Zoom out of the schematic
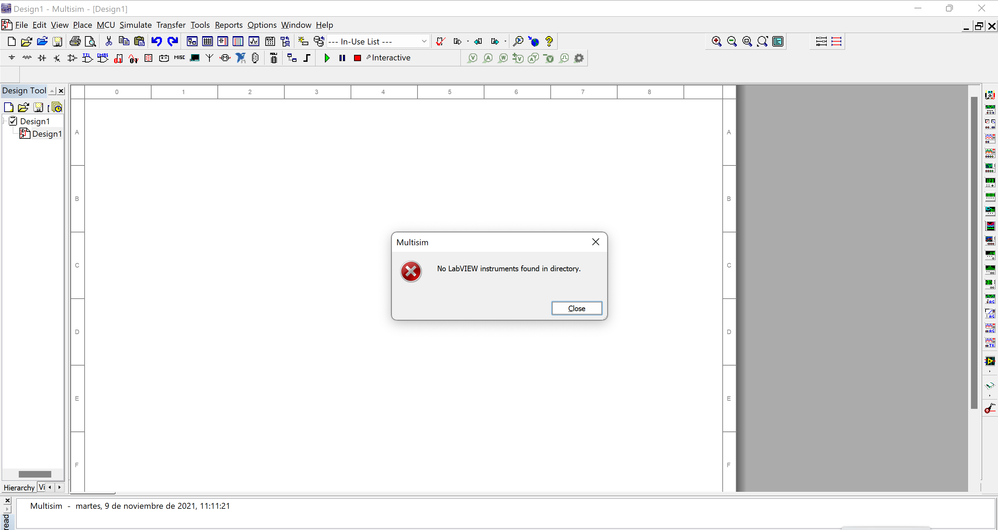 pos(732,41)
